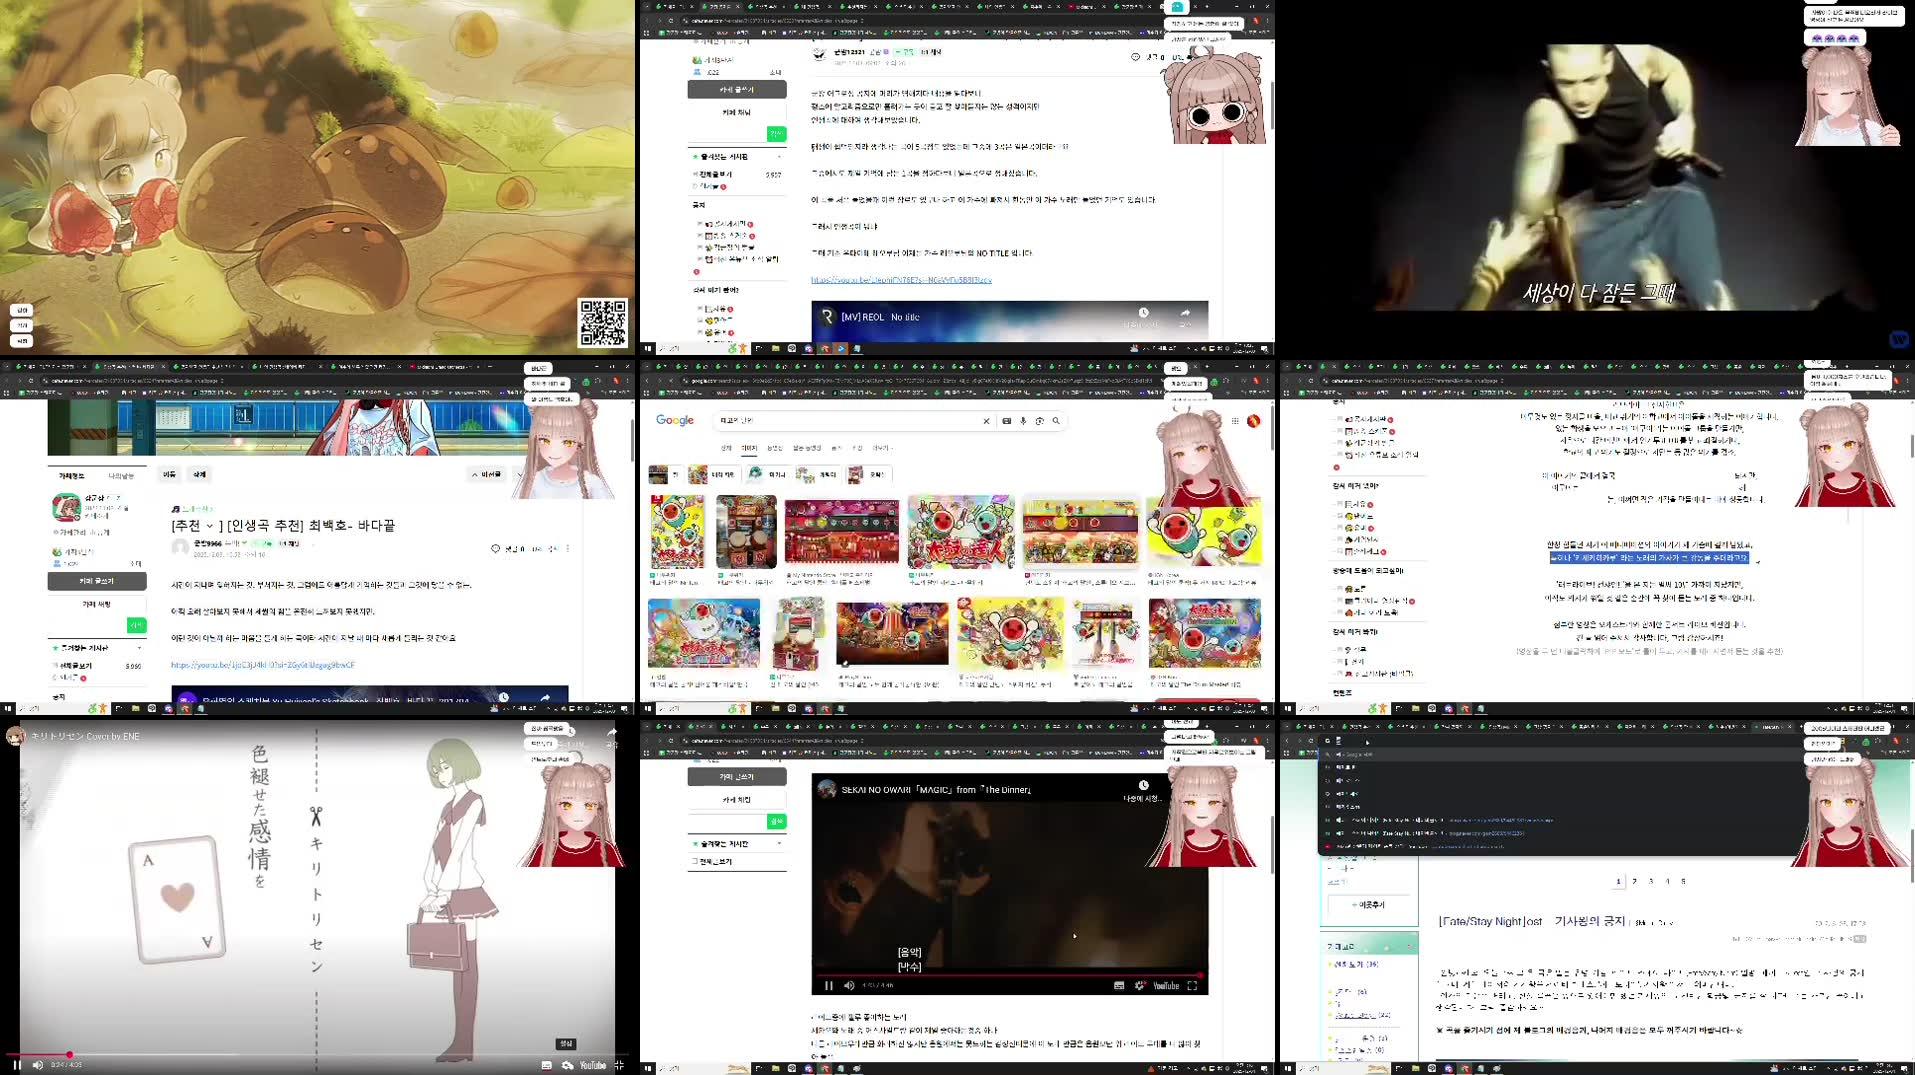Open the settings gear on the SEKAI NO OWARI player
This screenshot has height=1075, width=1915.
1140,986
